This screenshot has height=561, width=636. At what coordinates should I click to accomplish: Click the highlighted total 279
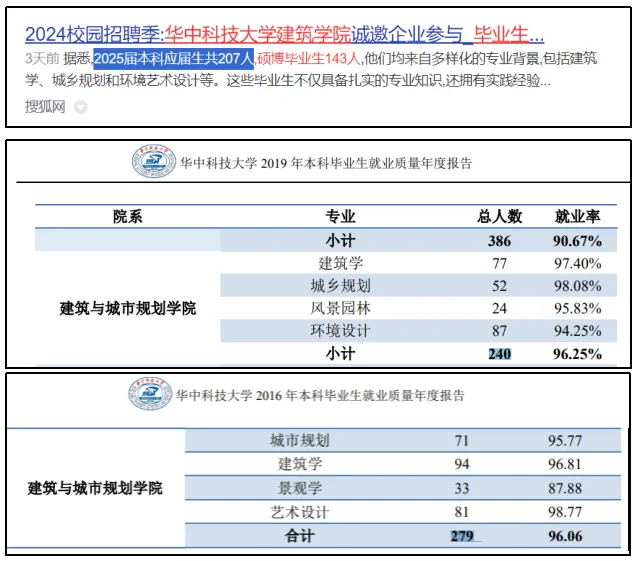pos(462,536)
